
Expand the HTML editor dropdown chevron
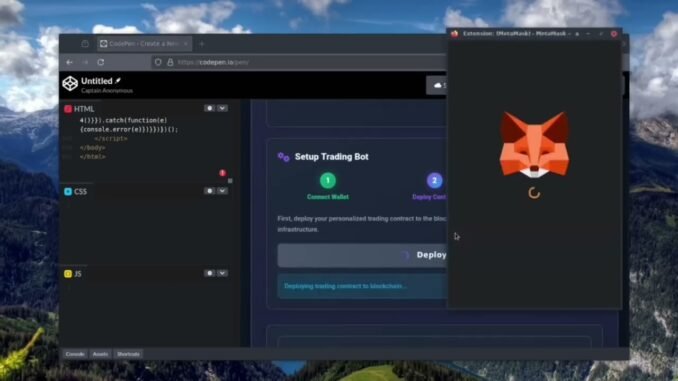(x=222, y=108)
